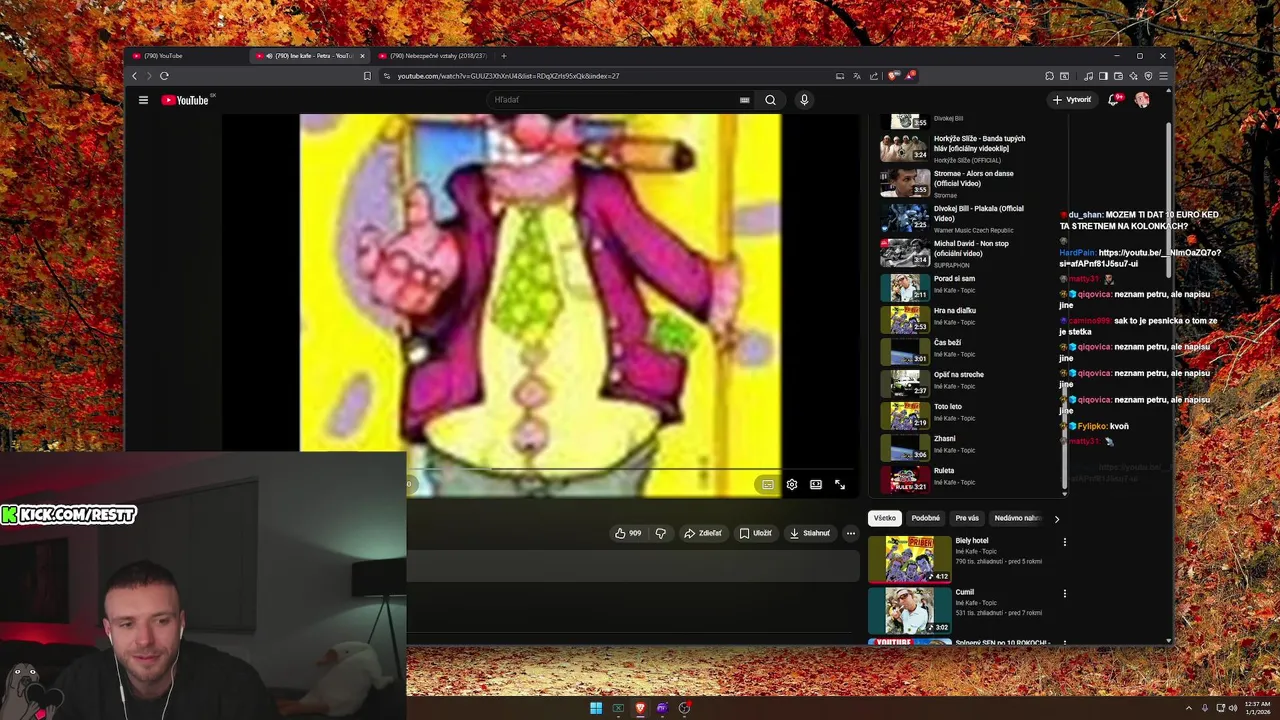Go to the YouTube home logo
This screenshot has width=1280, height=720.
point(185,100)
